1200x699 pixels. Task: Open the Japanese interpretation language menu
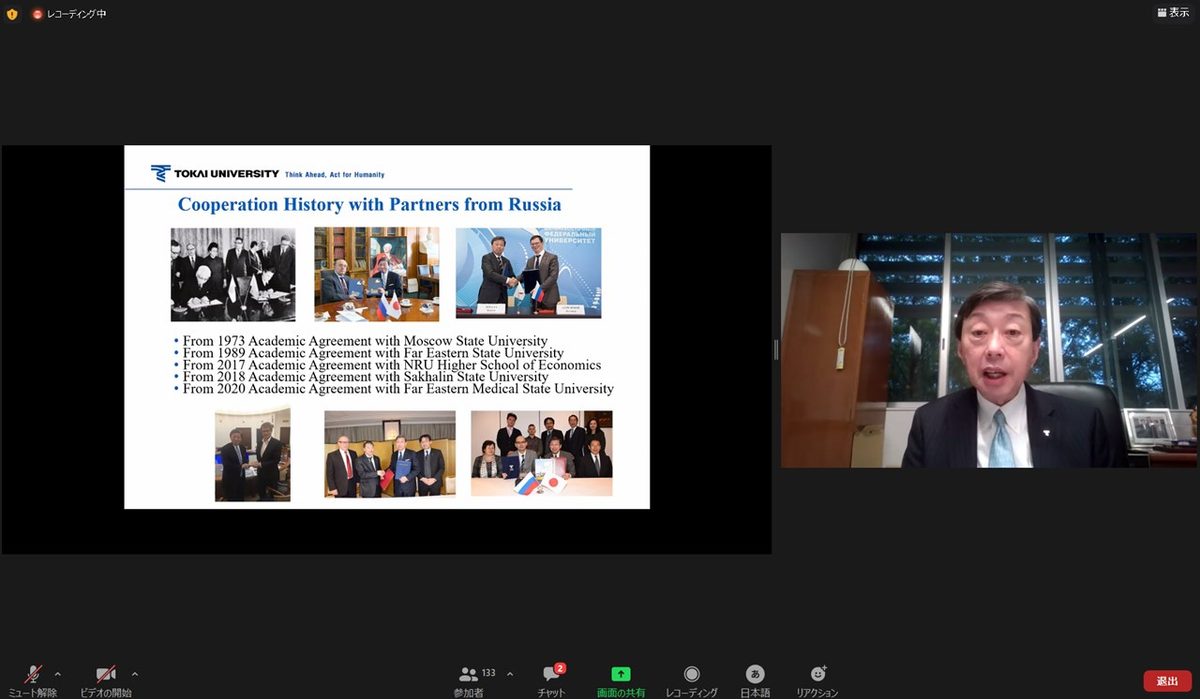[756, 680]
